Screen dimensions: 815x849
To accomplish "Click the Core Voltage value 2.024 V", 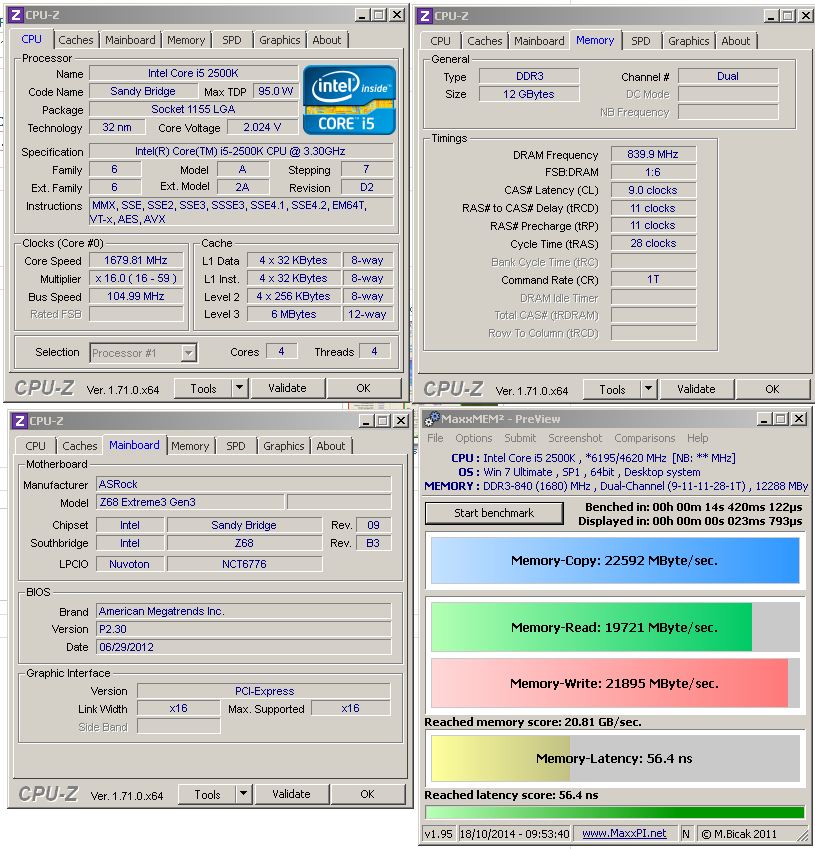I will pos(262,127).
